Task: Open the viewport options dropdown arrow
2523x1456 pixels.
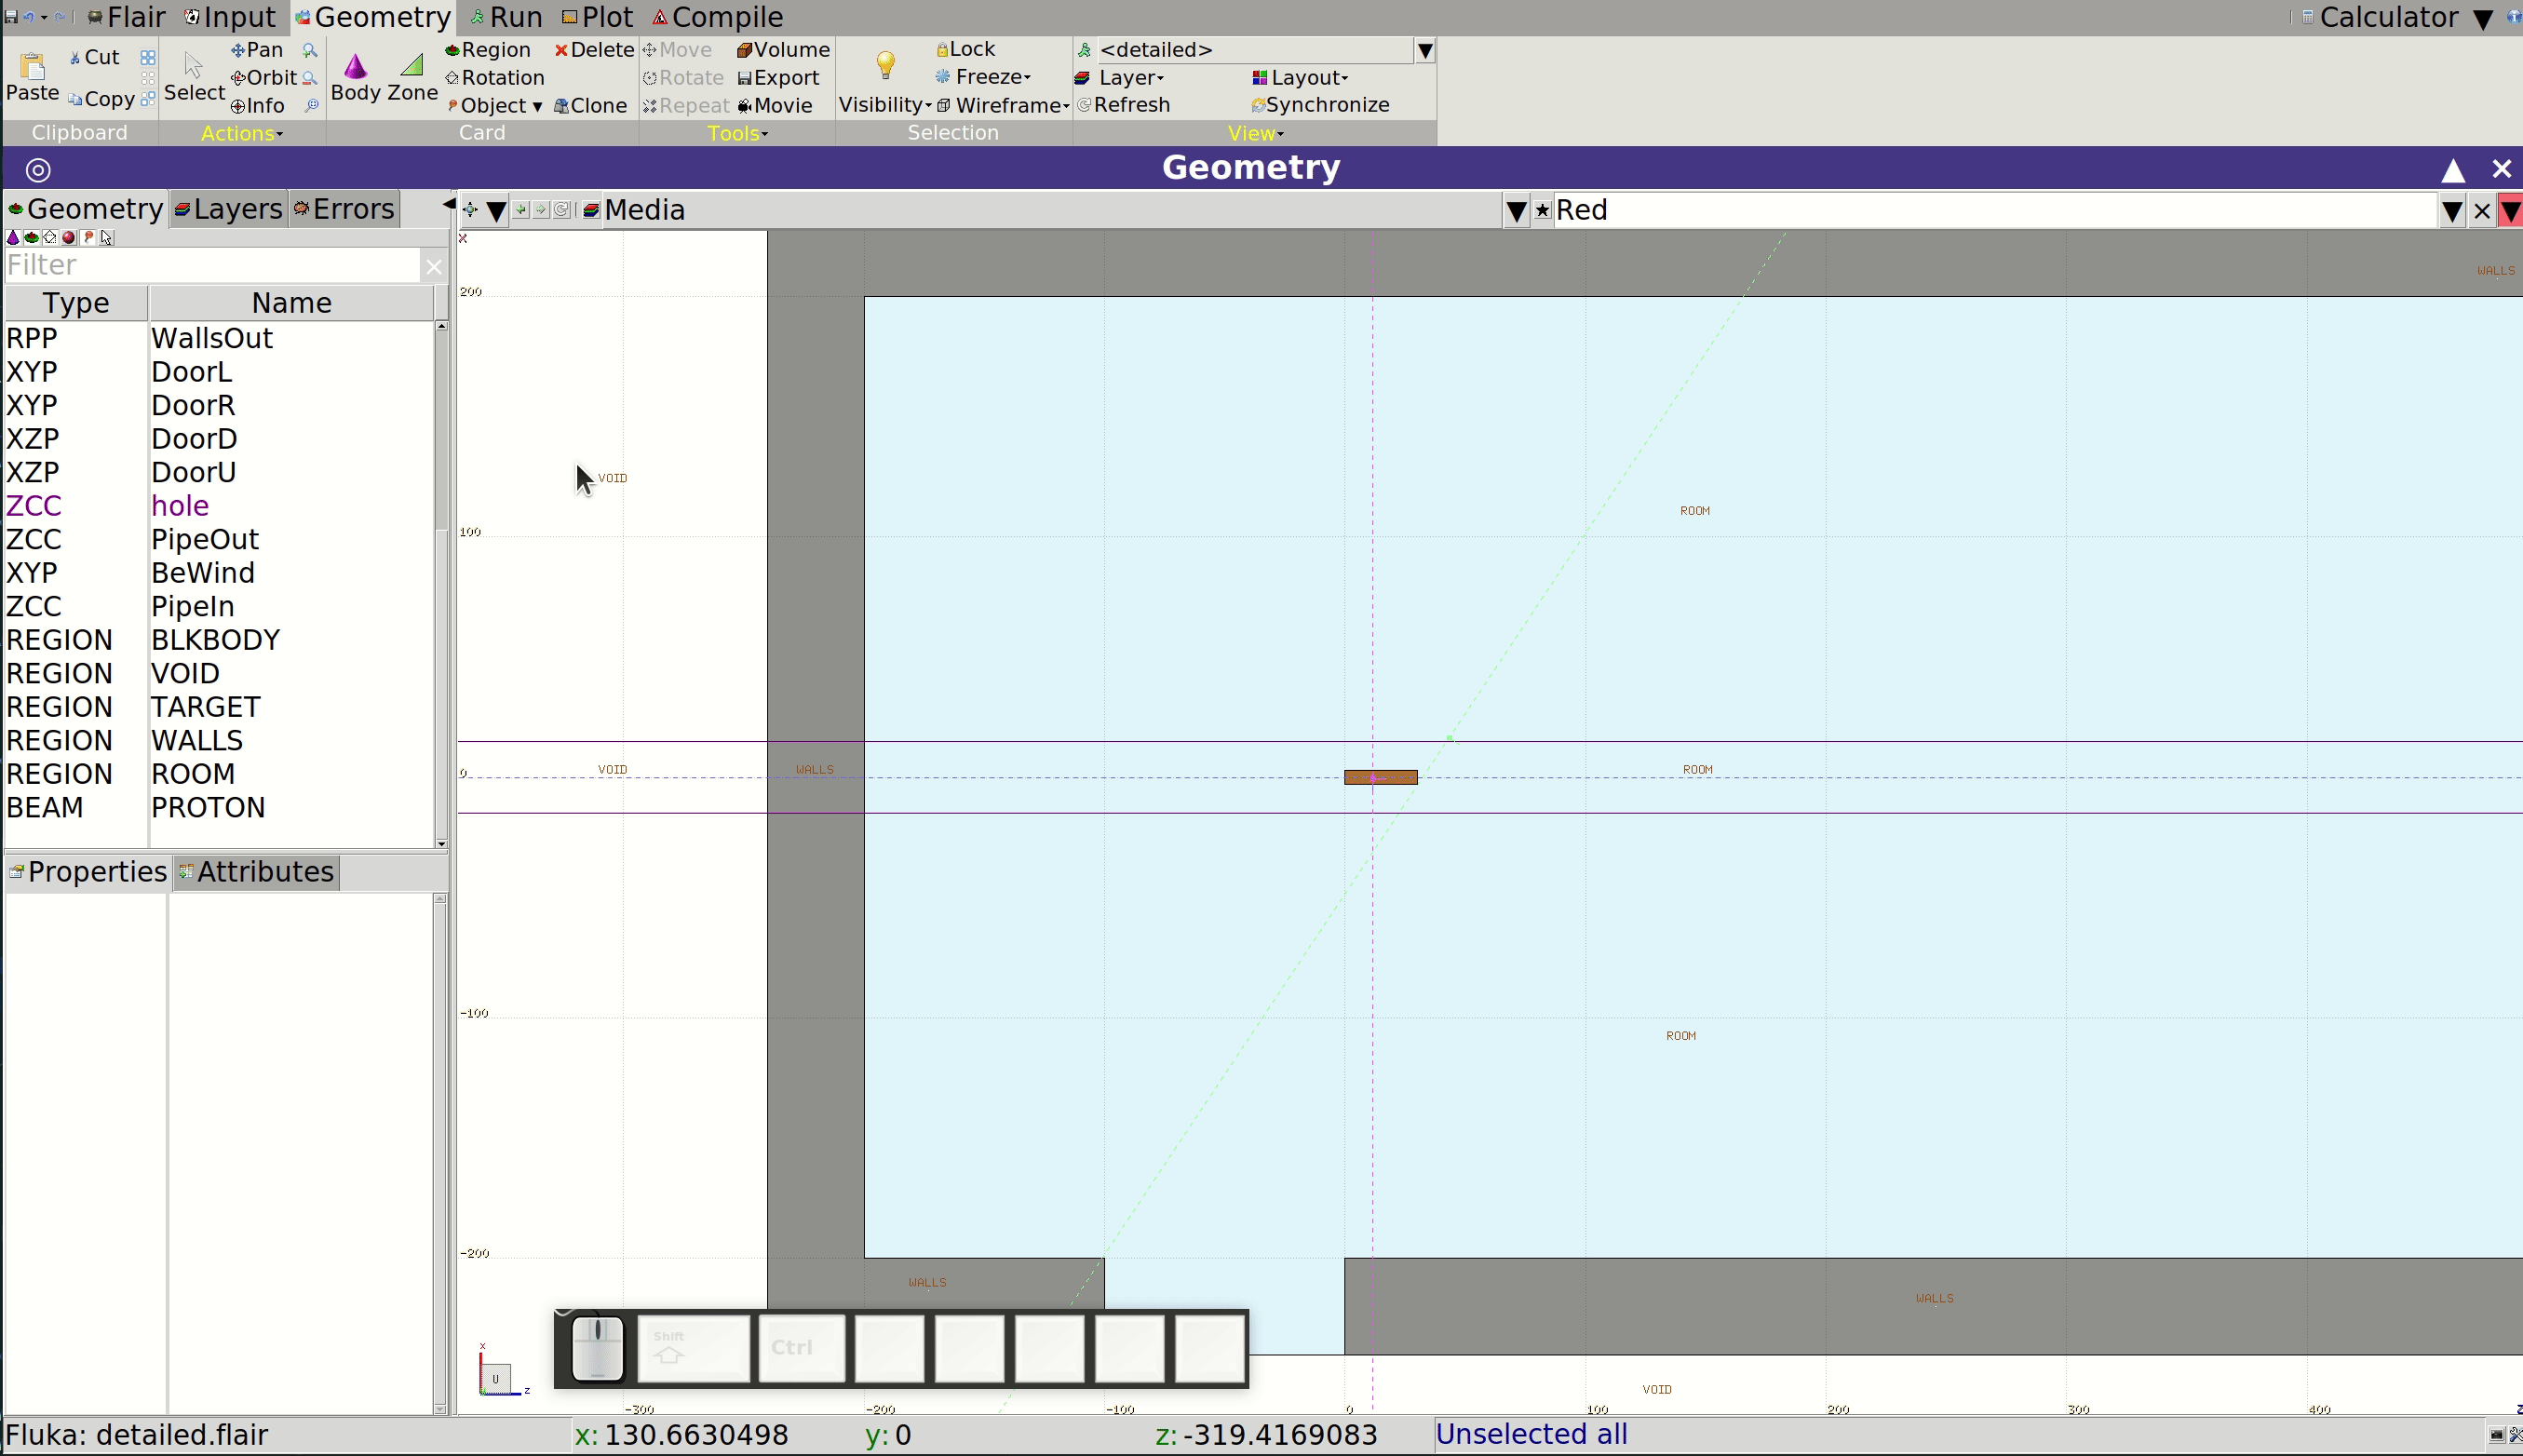Action: [x=496, y=211]
